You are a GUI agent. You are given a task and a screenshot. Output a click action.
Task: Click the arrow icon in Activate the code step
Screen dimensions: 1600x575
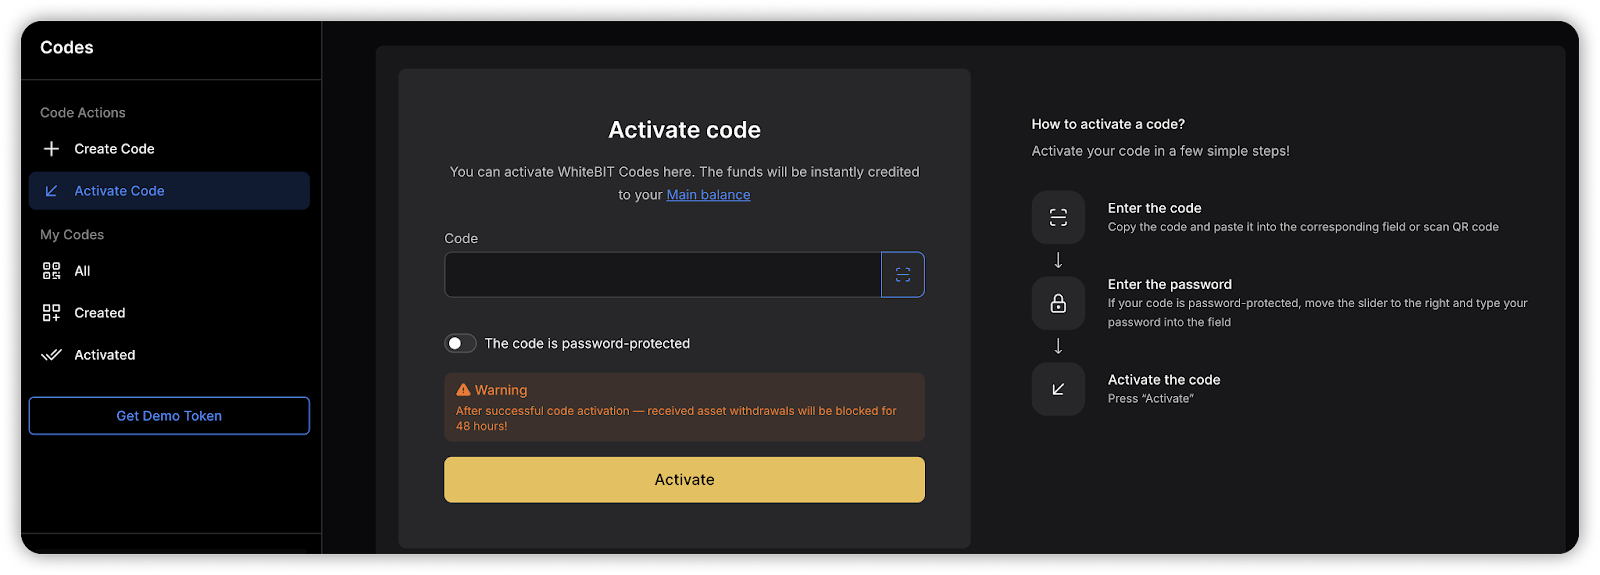(x=1058, y=389)
